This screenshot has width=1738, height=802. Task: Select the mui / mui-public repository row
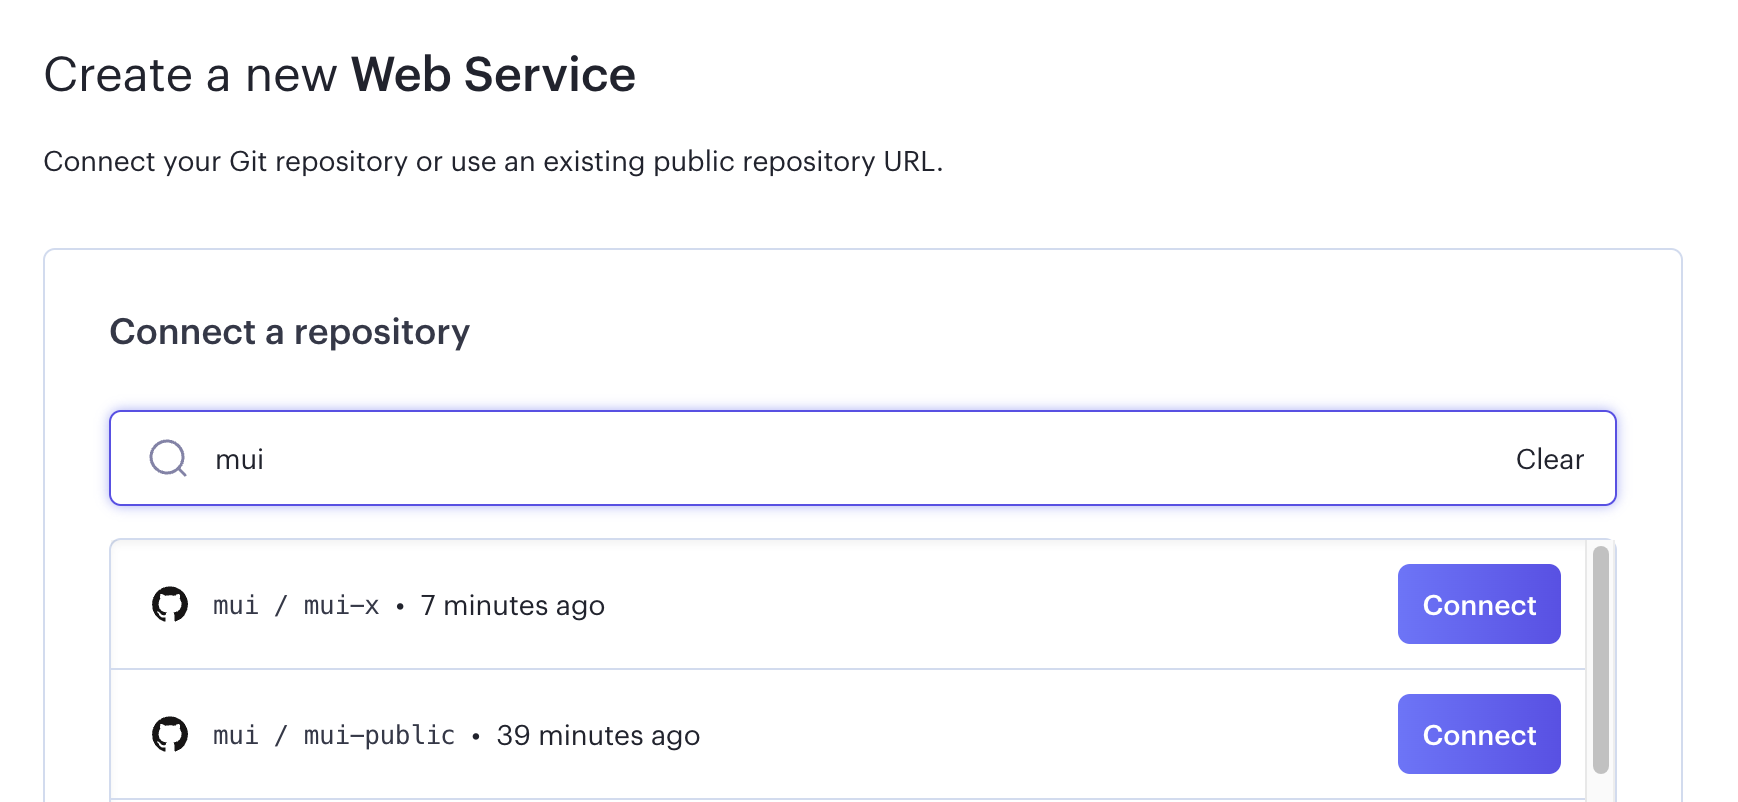800,734
